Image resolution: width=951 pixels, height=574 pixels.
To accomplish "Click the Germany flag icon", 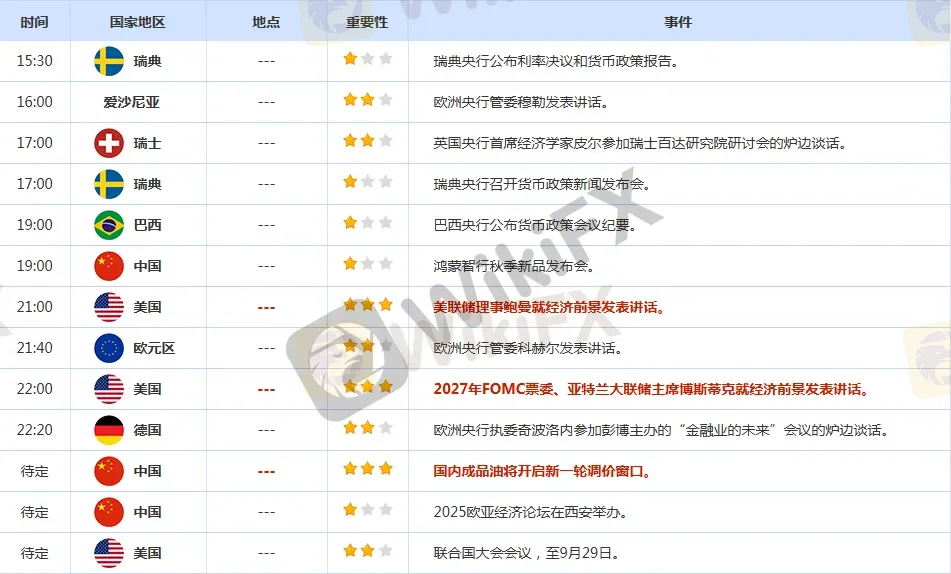I will point(109,430).
